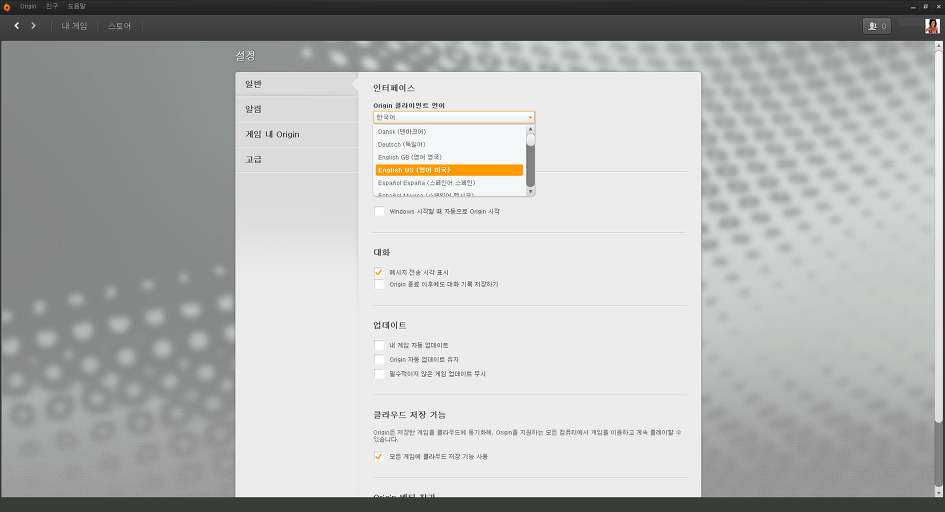This screenshot has width=945, height=512.
Task: Click the language list scrollbar thumb
Action: coord(530,140)
